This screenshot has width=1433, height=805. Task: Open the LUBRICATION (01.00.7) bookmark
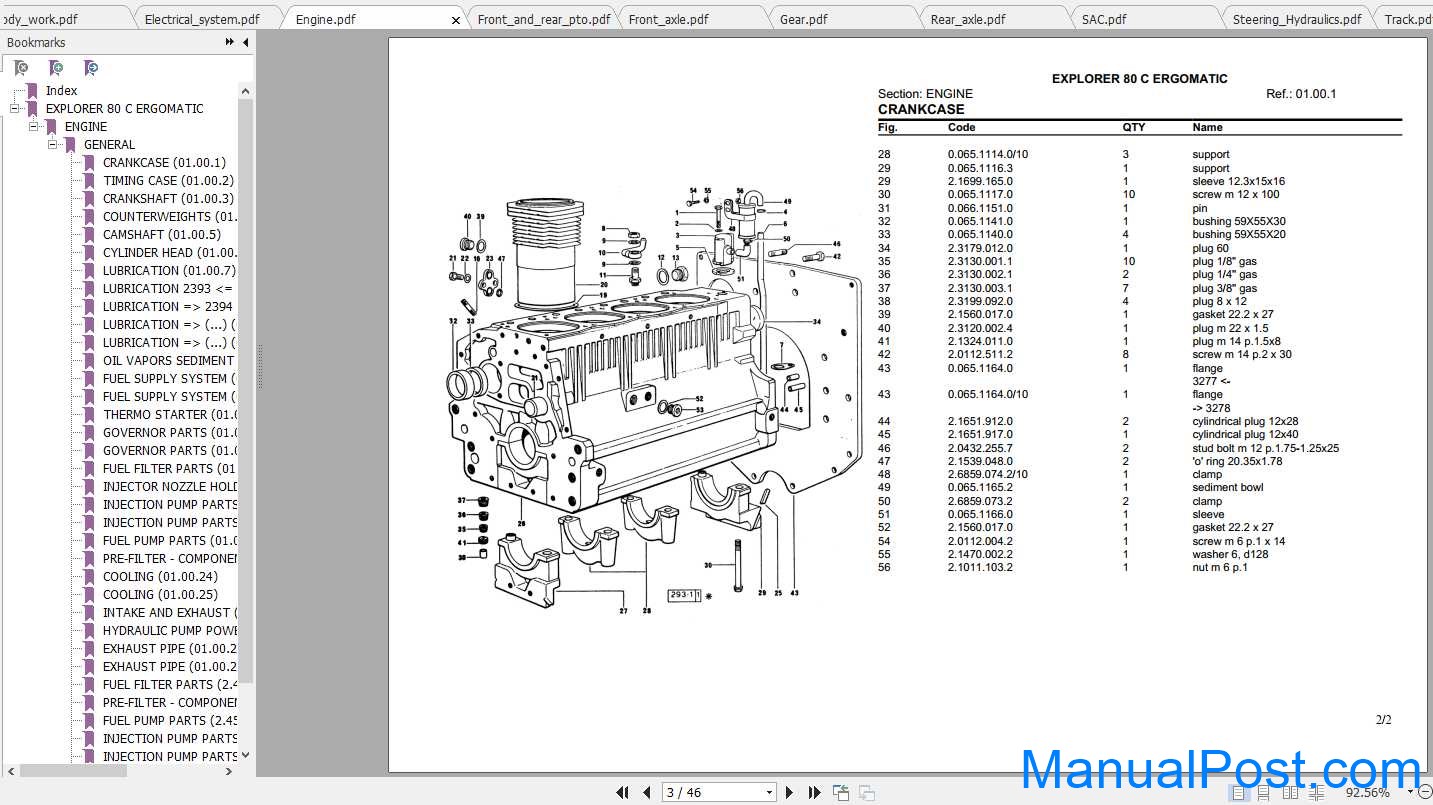(x=169, y=270)
